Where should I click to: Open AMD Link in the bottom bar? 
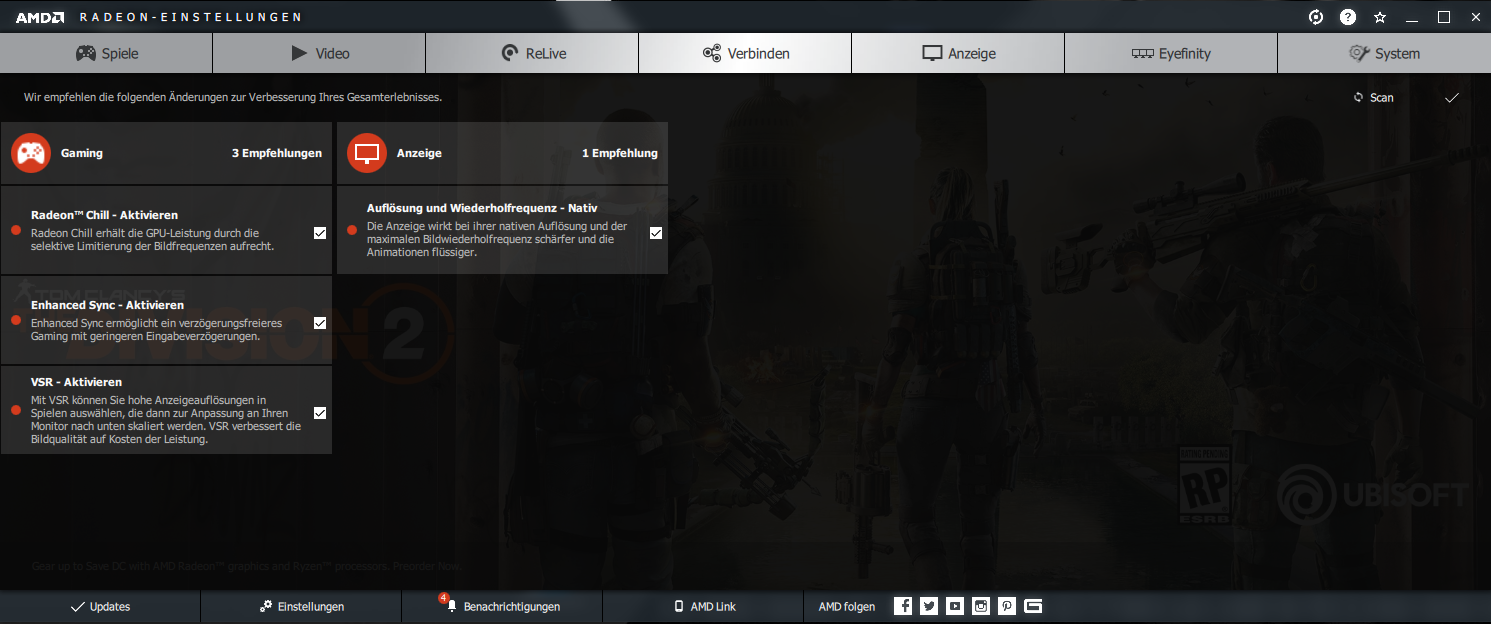703,607
